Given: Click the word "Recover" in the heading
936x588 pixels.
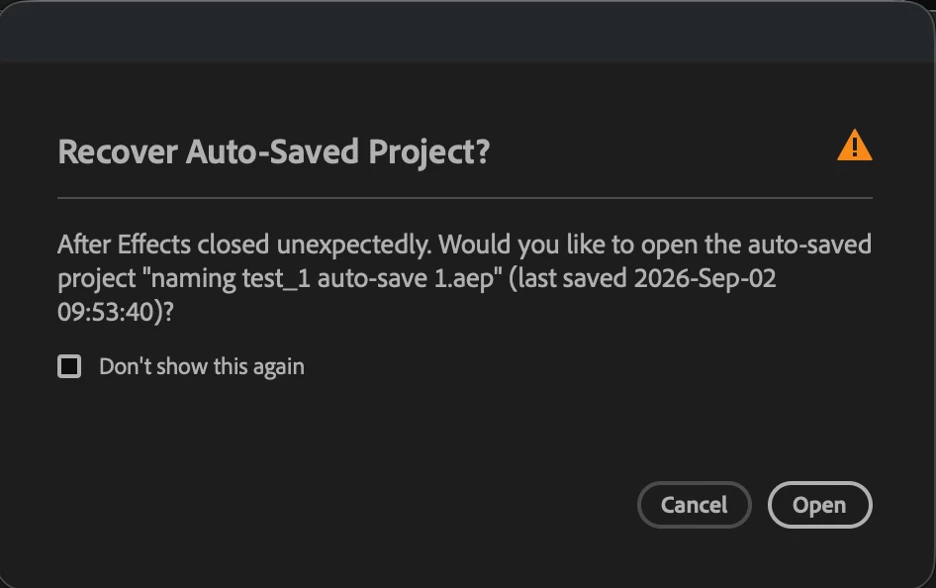Looking at the screenshot, I should [x=118, y=152].
